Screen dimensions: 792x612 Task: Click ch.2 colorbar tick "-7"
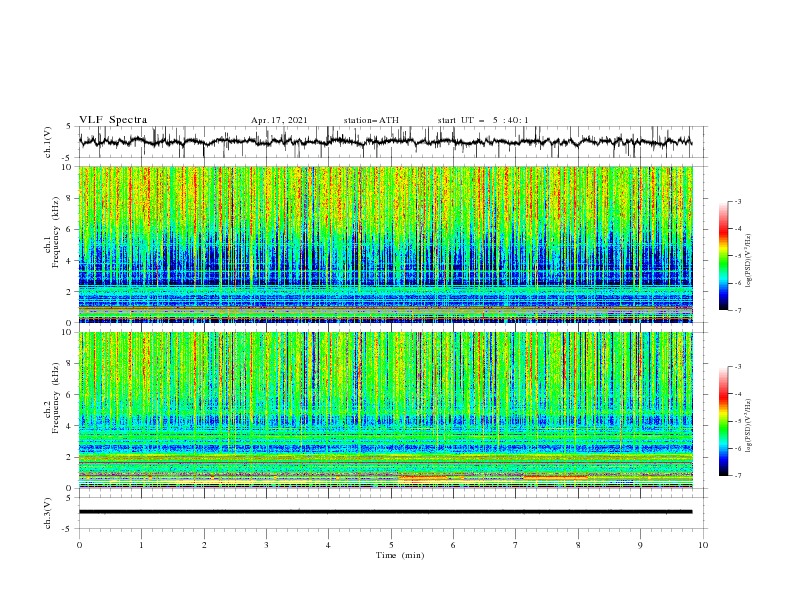(737, 476)
